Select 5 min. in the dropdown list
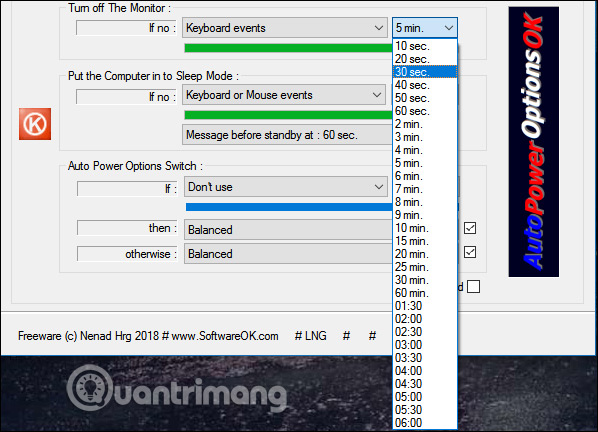Screen dimensions: 598x432 tap(425, 163)
